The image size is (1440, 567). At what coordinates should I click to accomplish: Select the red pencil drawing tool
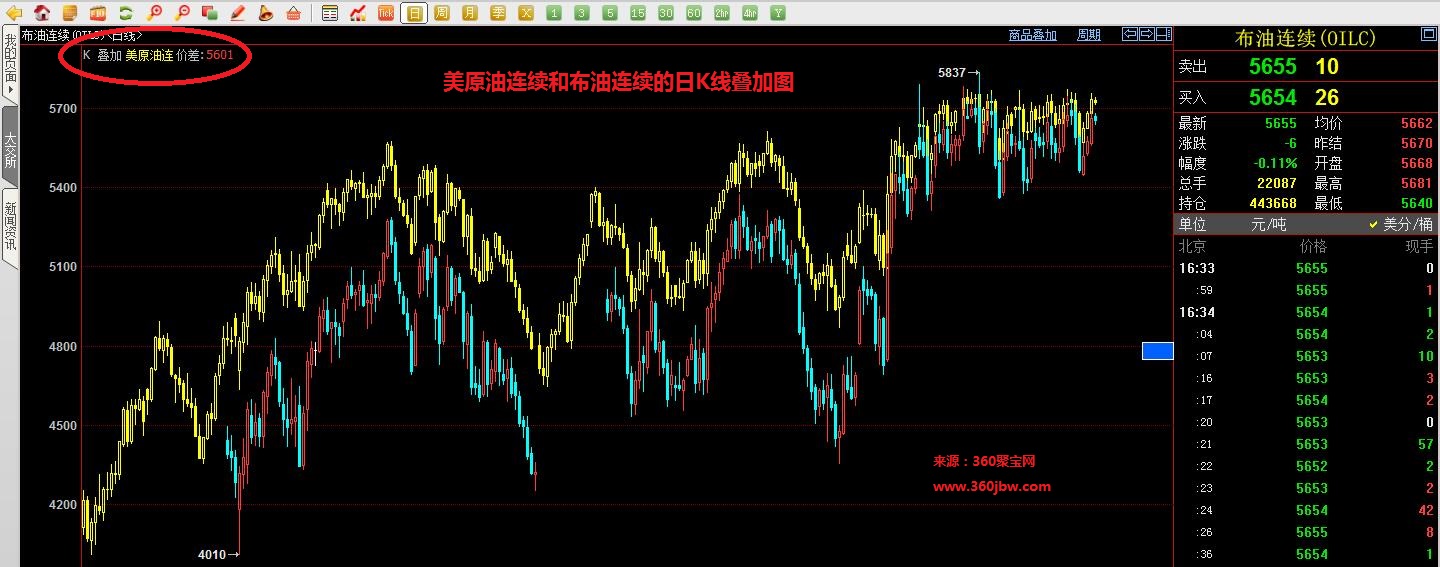coord(238,13)
